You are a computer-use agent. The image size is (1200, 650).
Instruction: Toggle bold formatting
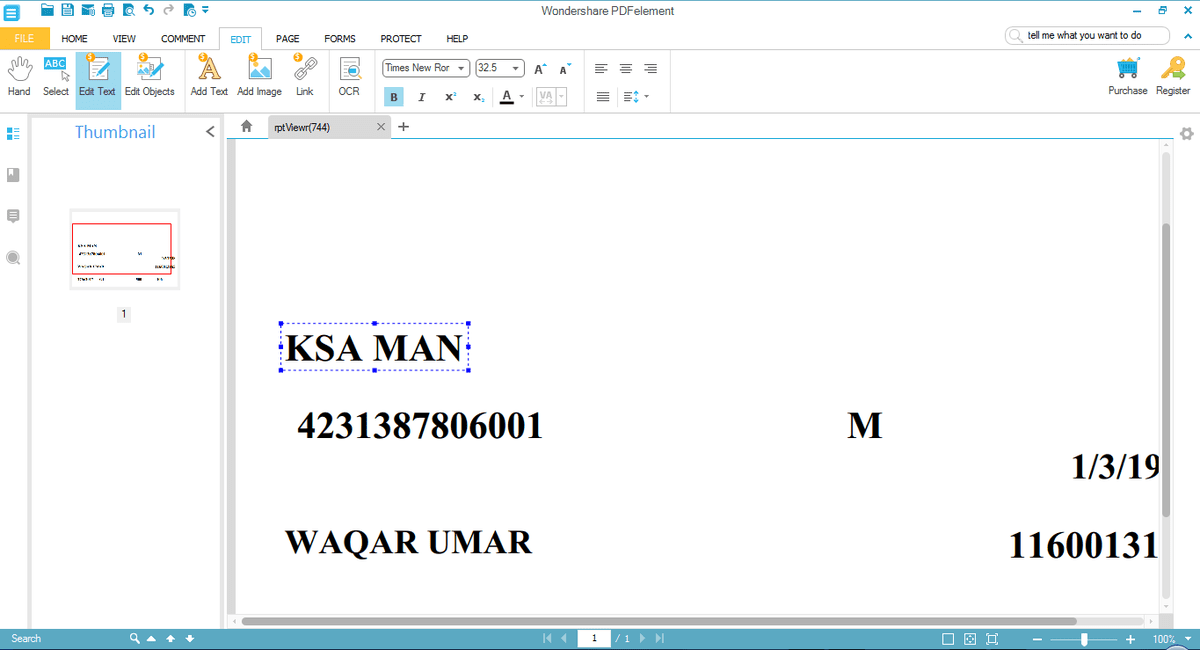click(394, 97)
